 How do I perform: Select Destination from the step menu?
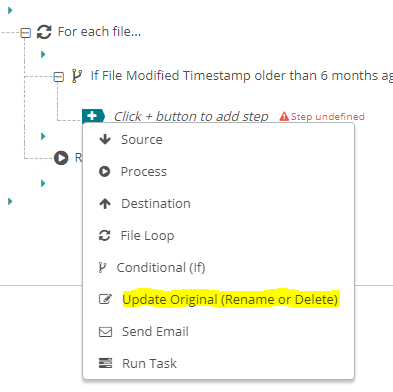tap(218, 203)
